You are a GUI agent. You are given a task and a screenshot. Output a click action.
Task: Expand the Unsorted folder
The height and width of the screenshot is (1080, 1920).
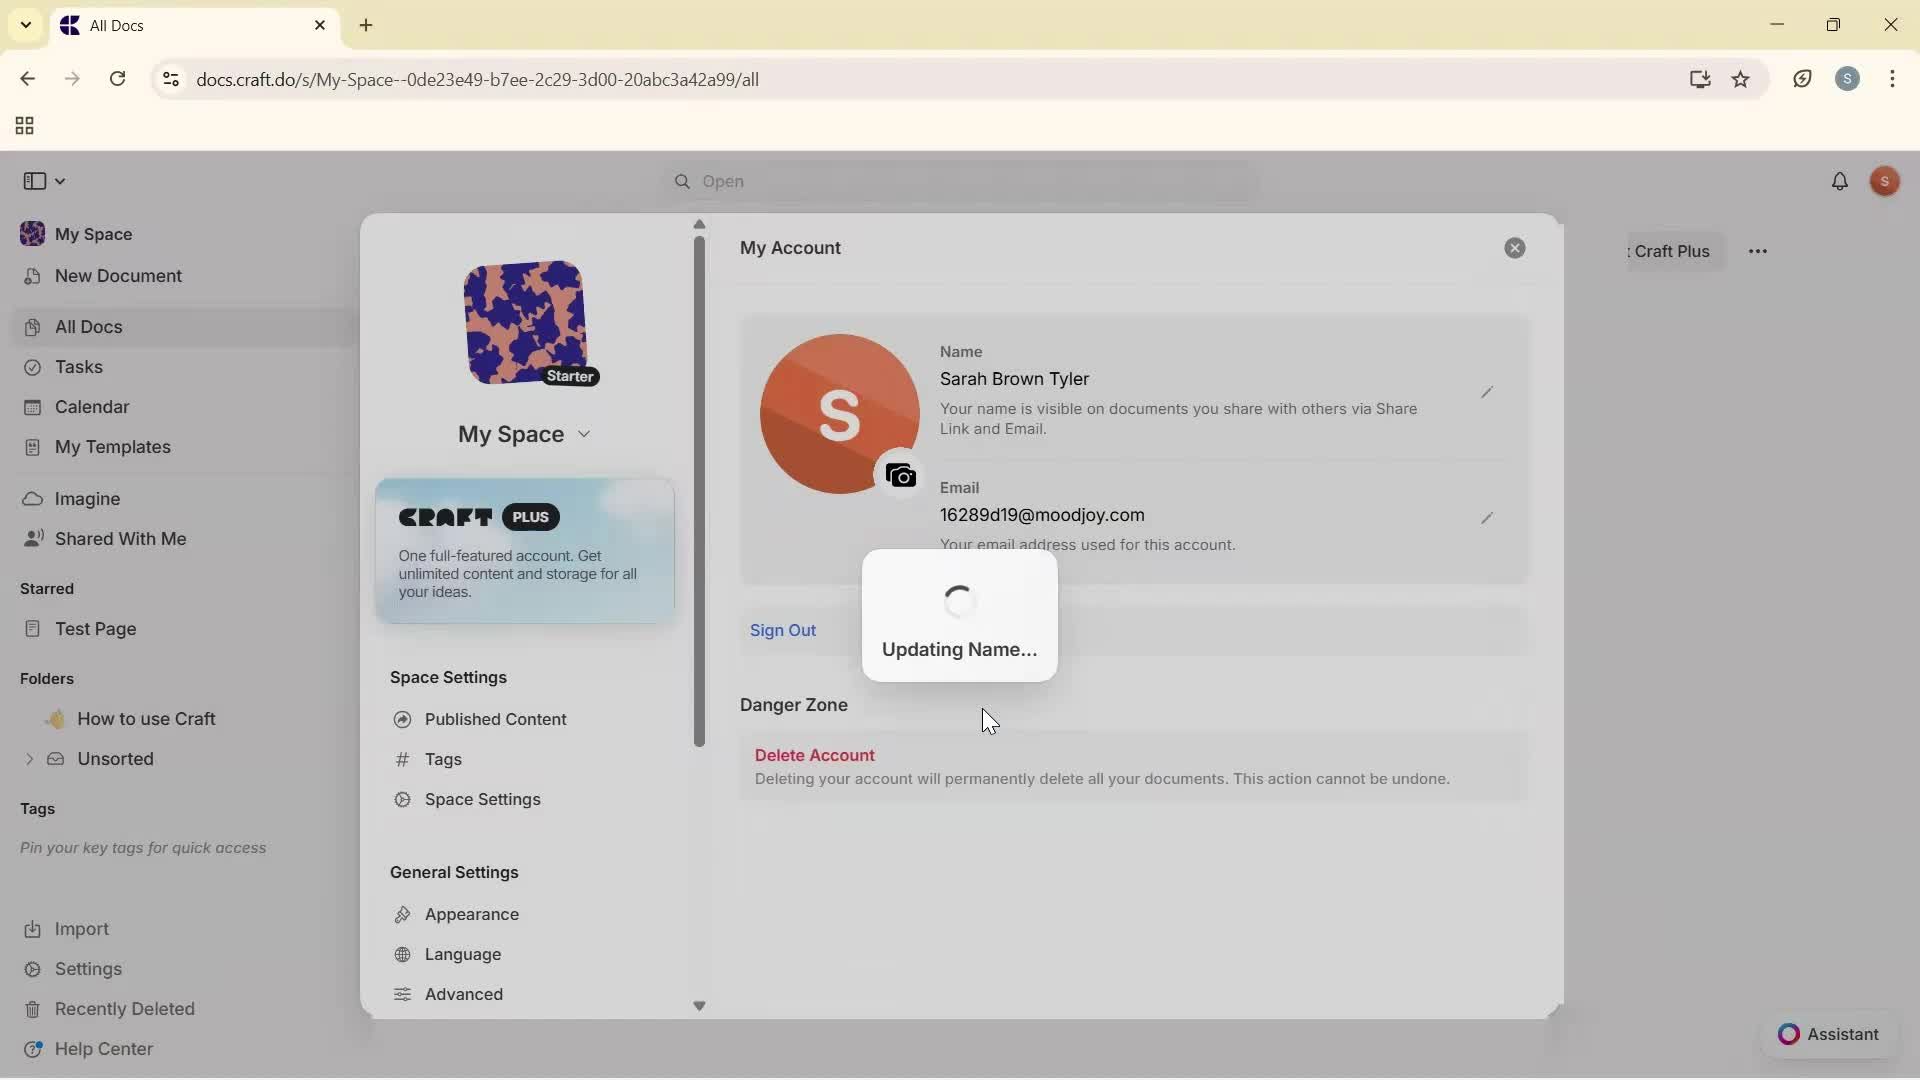[29, 759]
